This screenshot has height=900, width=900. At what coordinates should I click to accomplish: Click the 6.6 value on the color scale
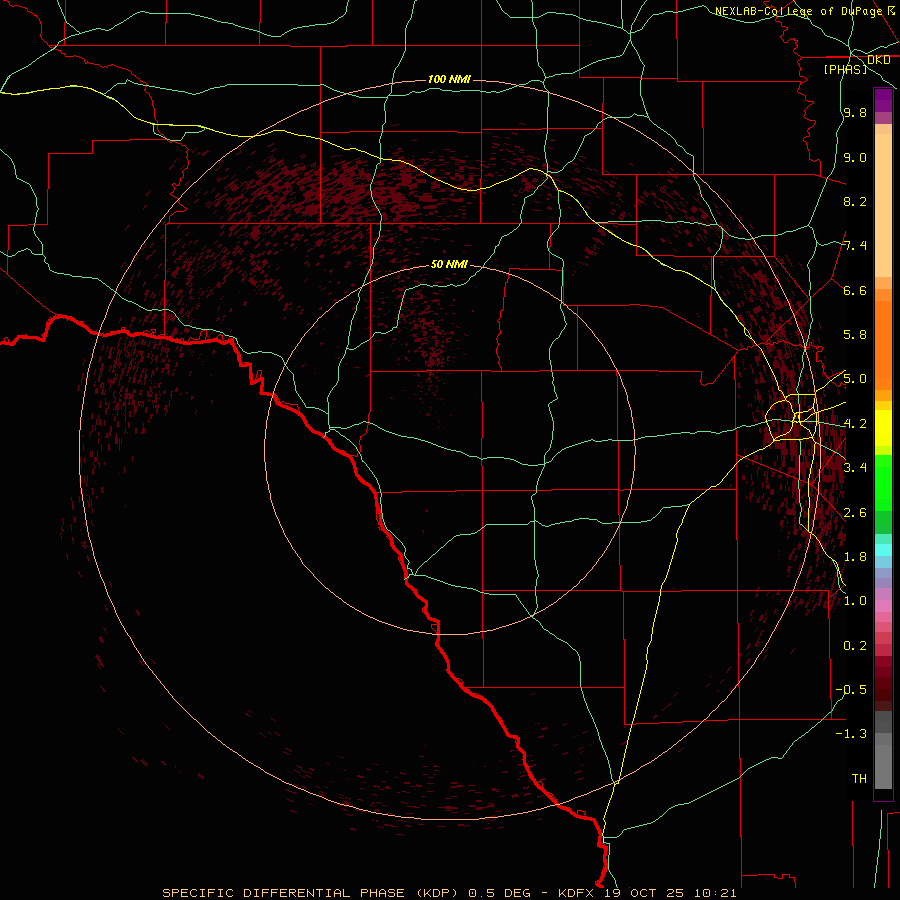coord(855,290)
